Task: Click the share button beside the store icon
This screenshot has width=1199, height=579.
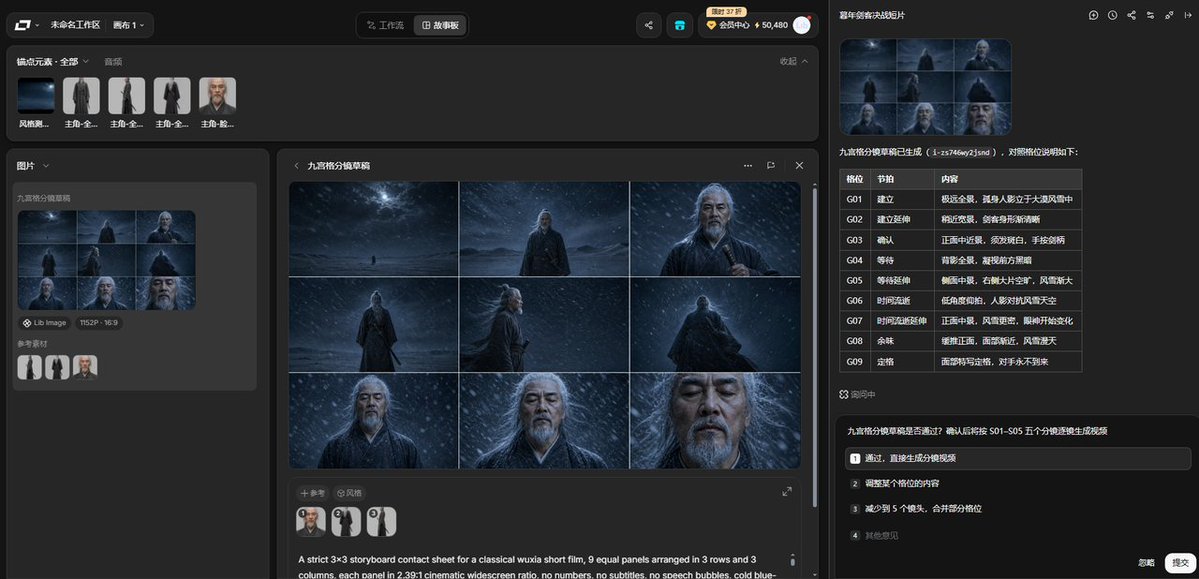Action: pos(648,25)
